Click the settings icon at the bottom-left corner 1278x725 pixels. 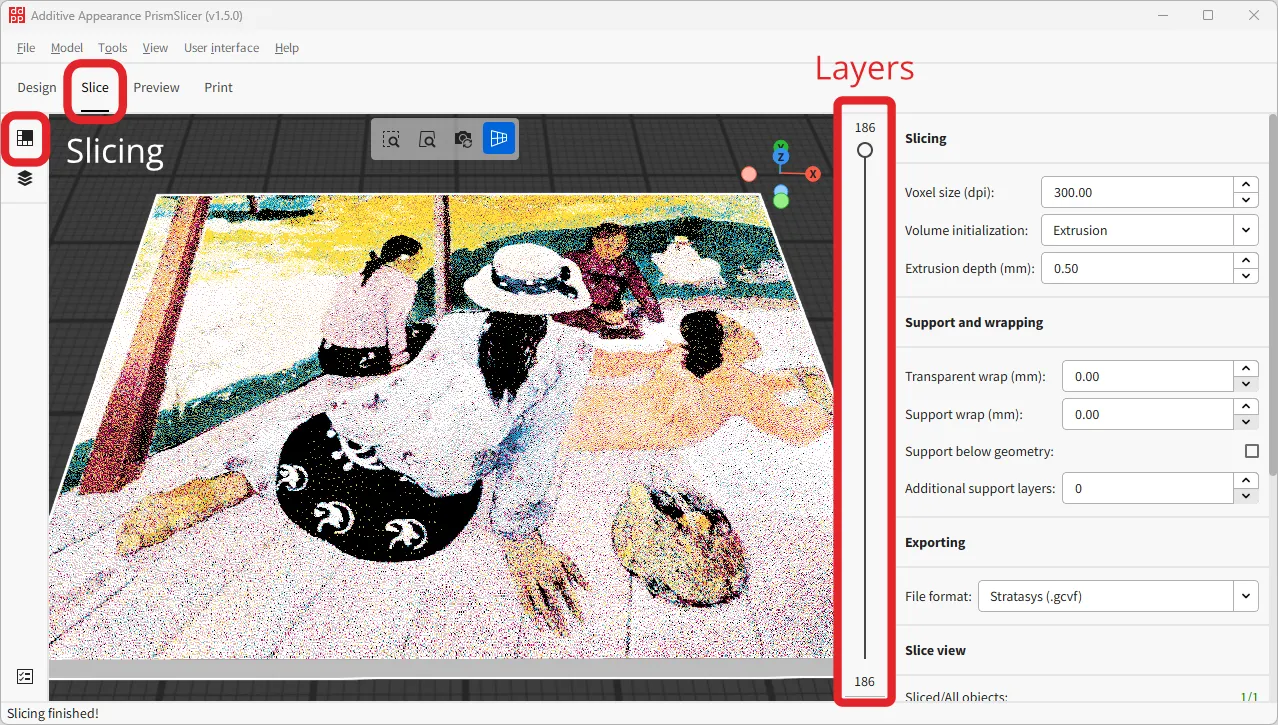point(24,676)
